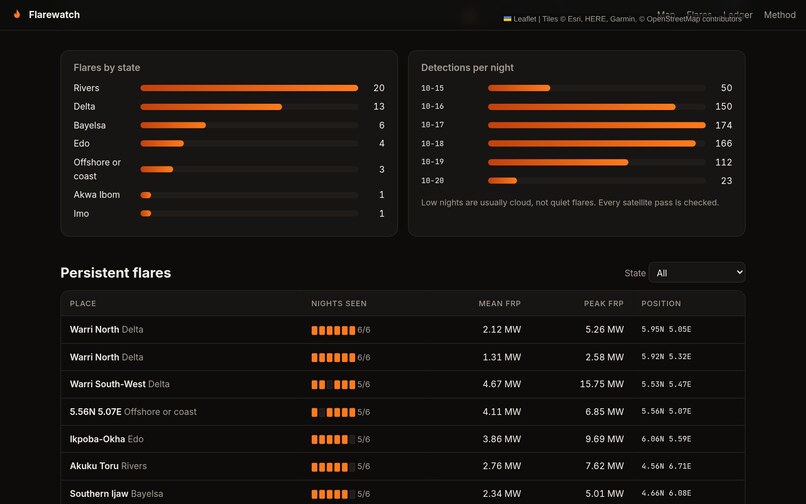Click the Flarewatch brand name
Viewport: 806px width, 504px height.
tap(54, 15)
